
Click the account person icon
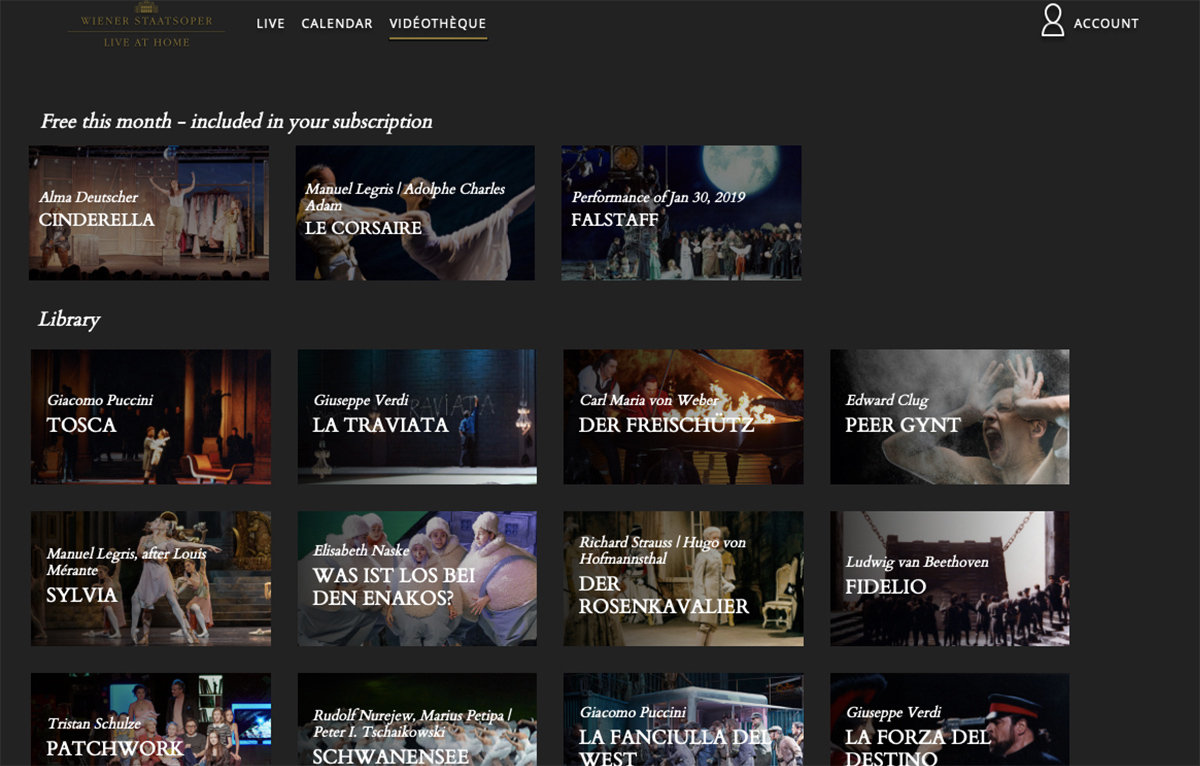(1052, 21)
